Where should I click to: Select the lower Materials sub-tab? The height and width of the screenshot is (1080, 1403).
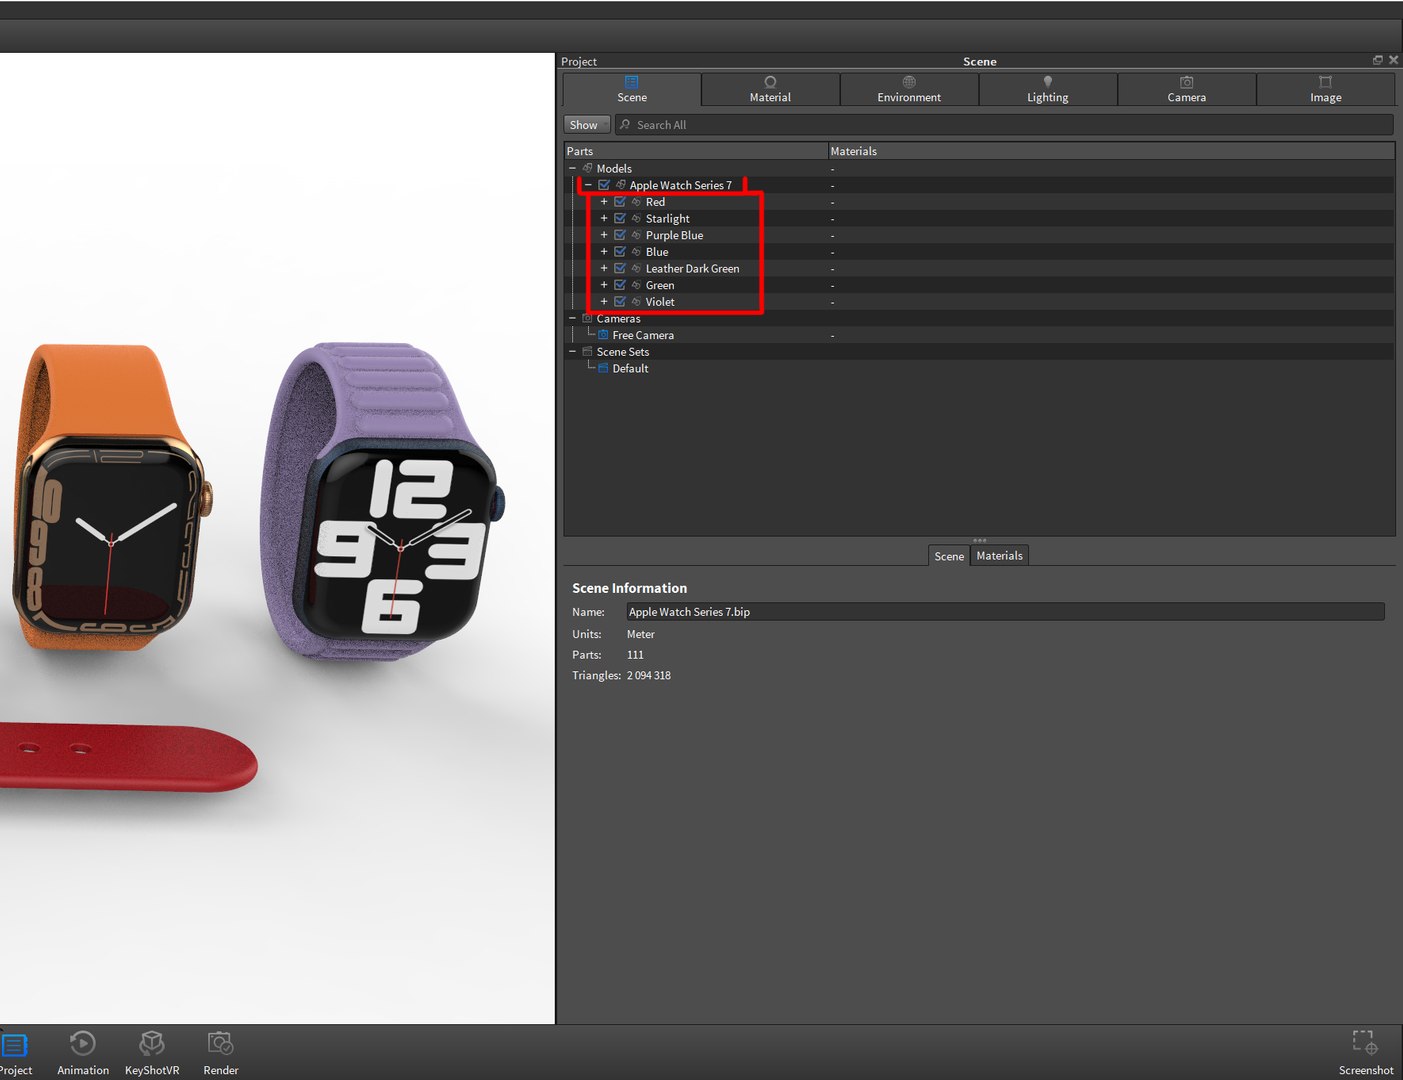(x=999, y=556)
